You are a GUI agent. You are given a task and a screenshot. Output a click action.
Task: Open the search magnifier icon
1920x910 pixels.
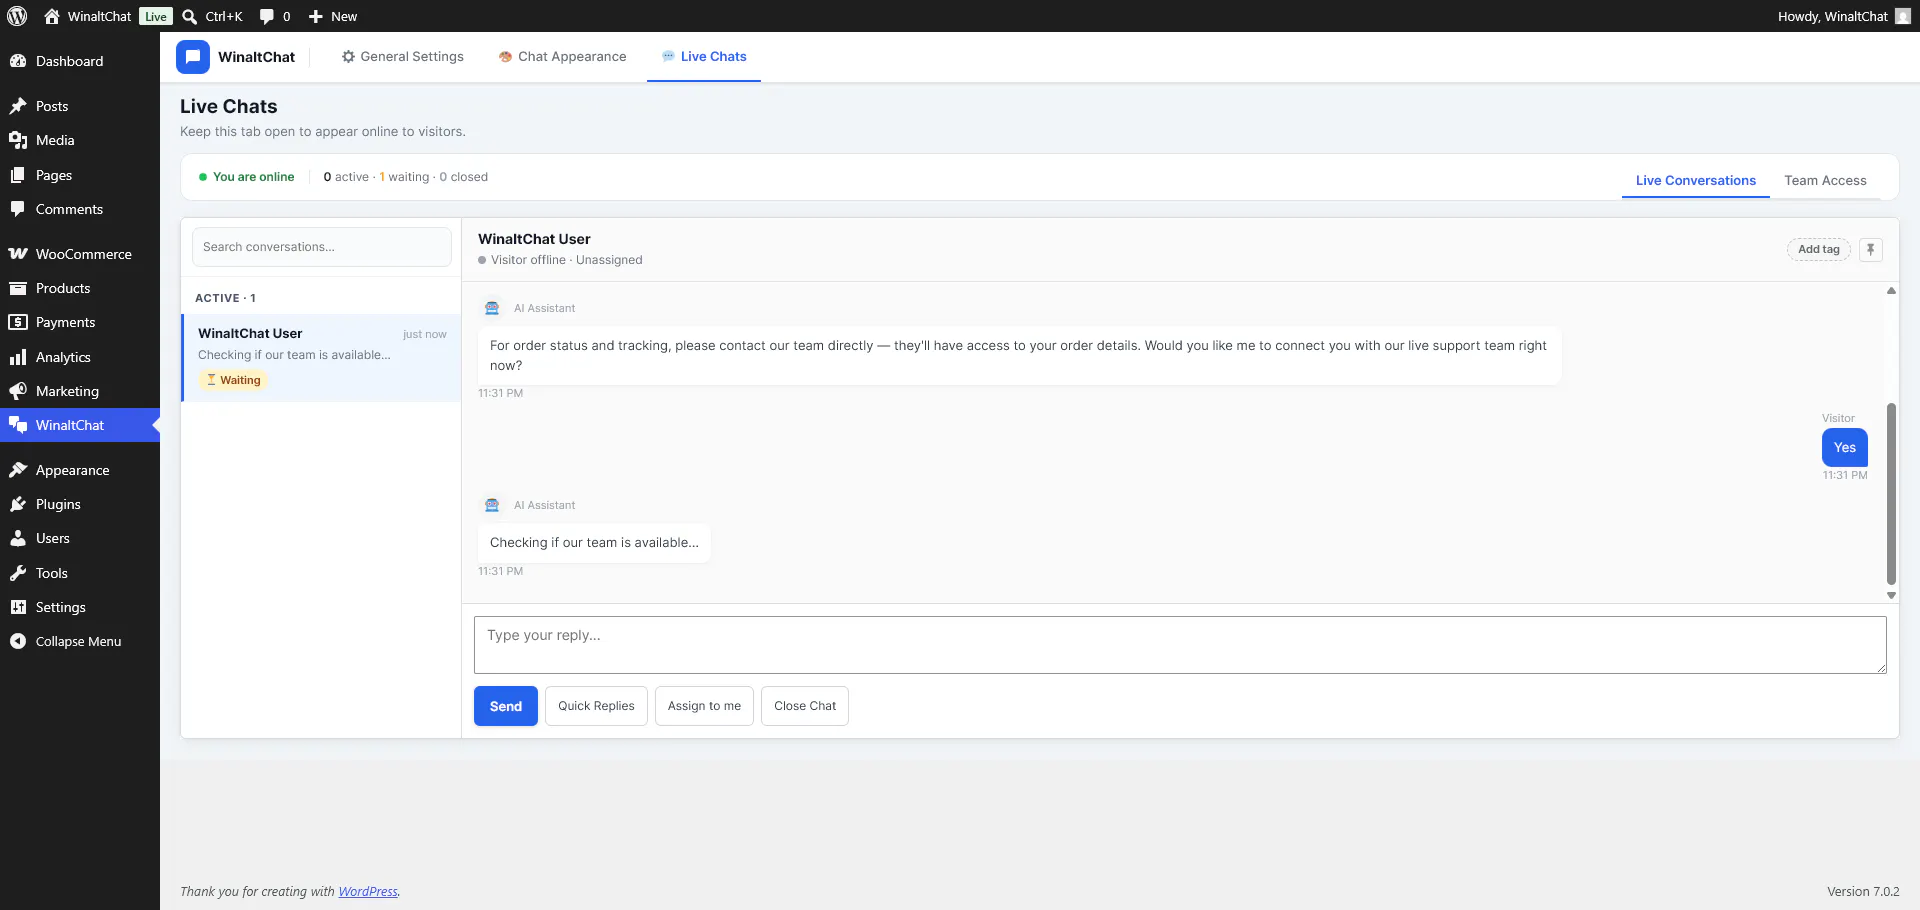tap(189, 16)
